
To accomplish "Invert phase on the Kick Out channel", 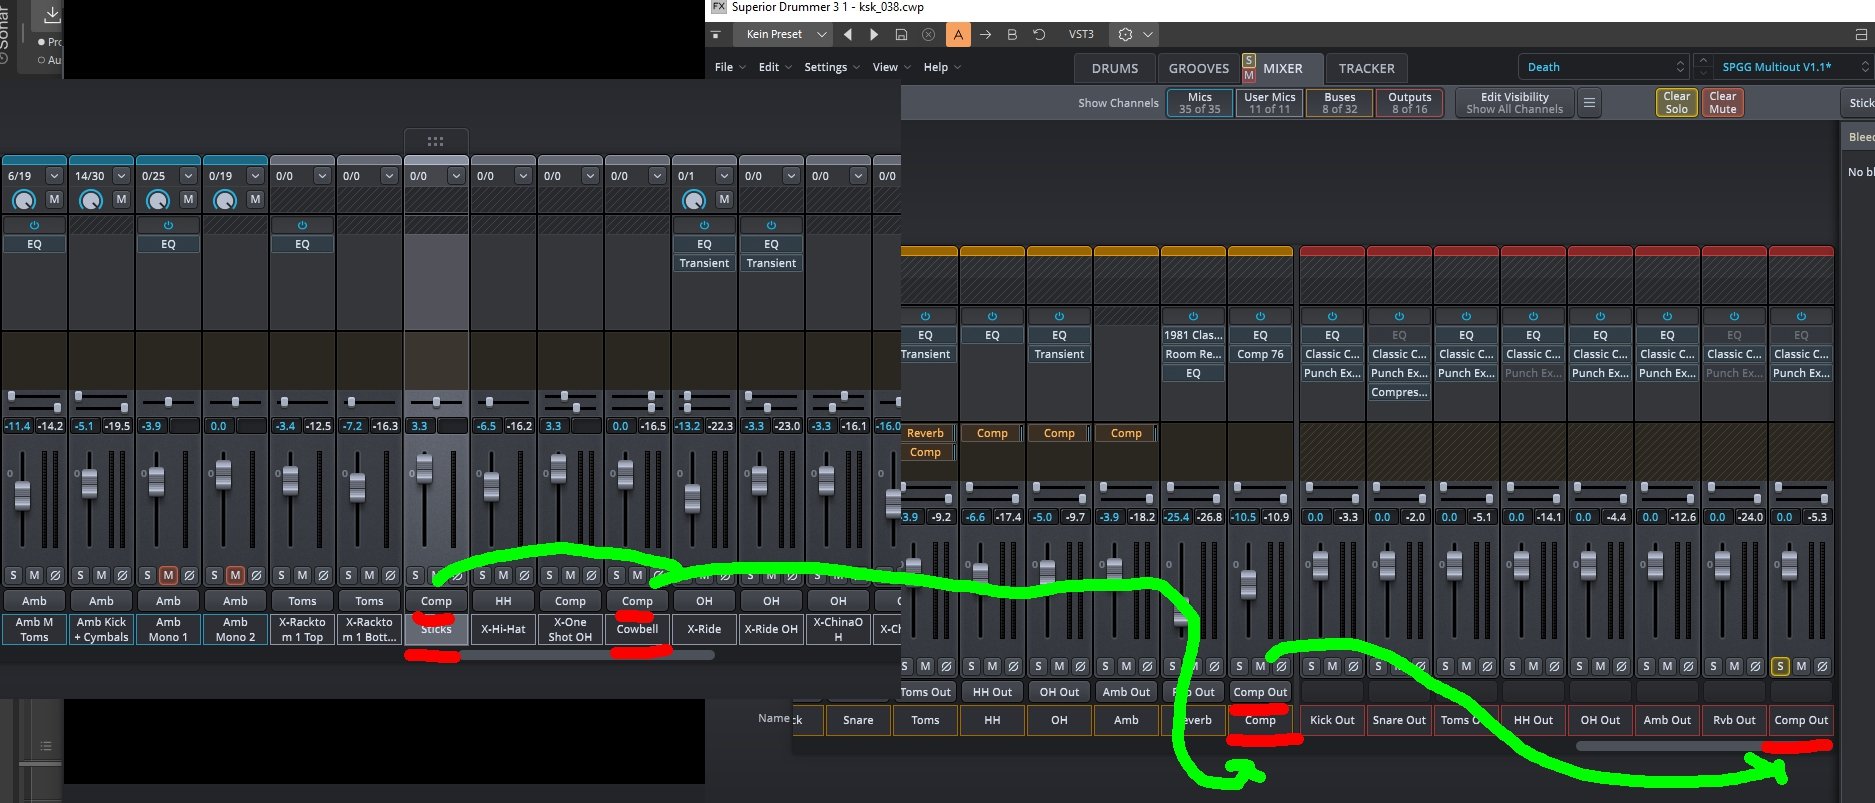I will click(1354, 666).
